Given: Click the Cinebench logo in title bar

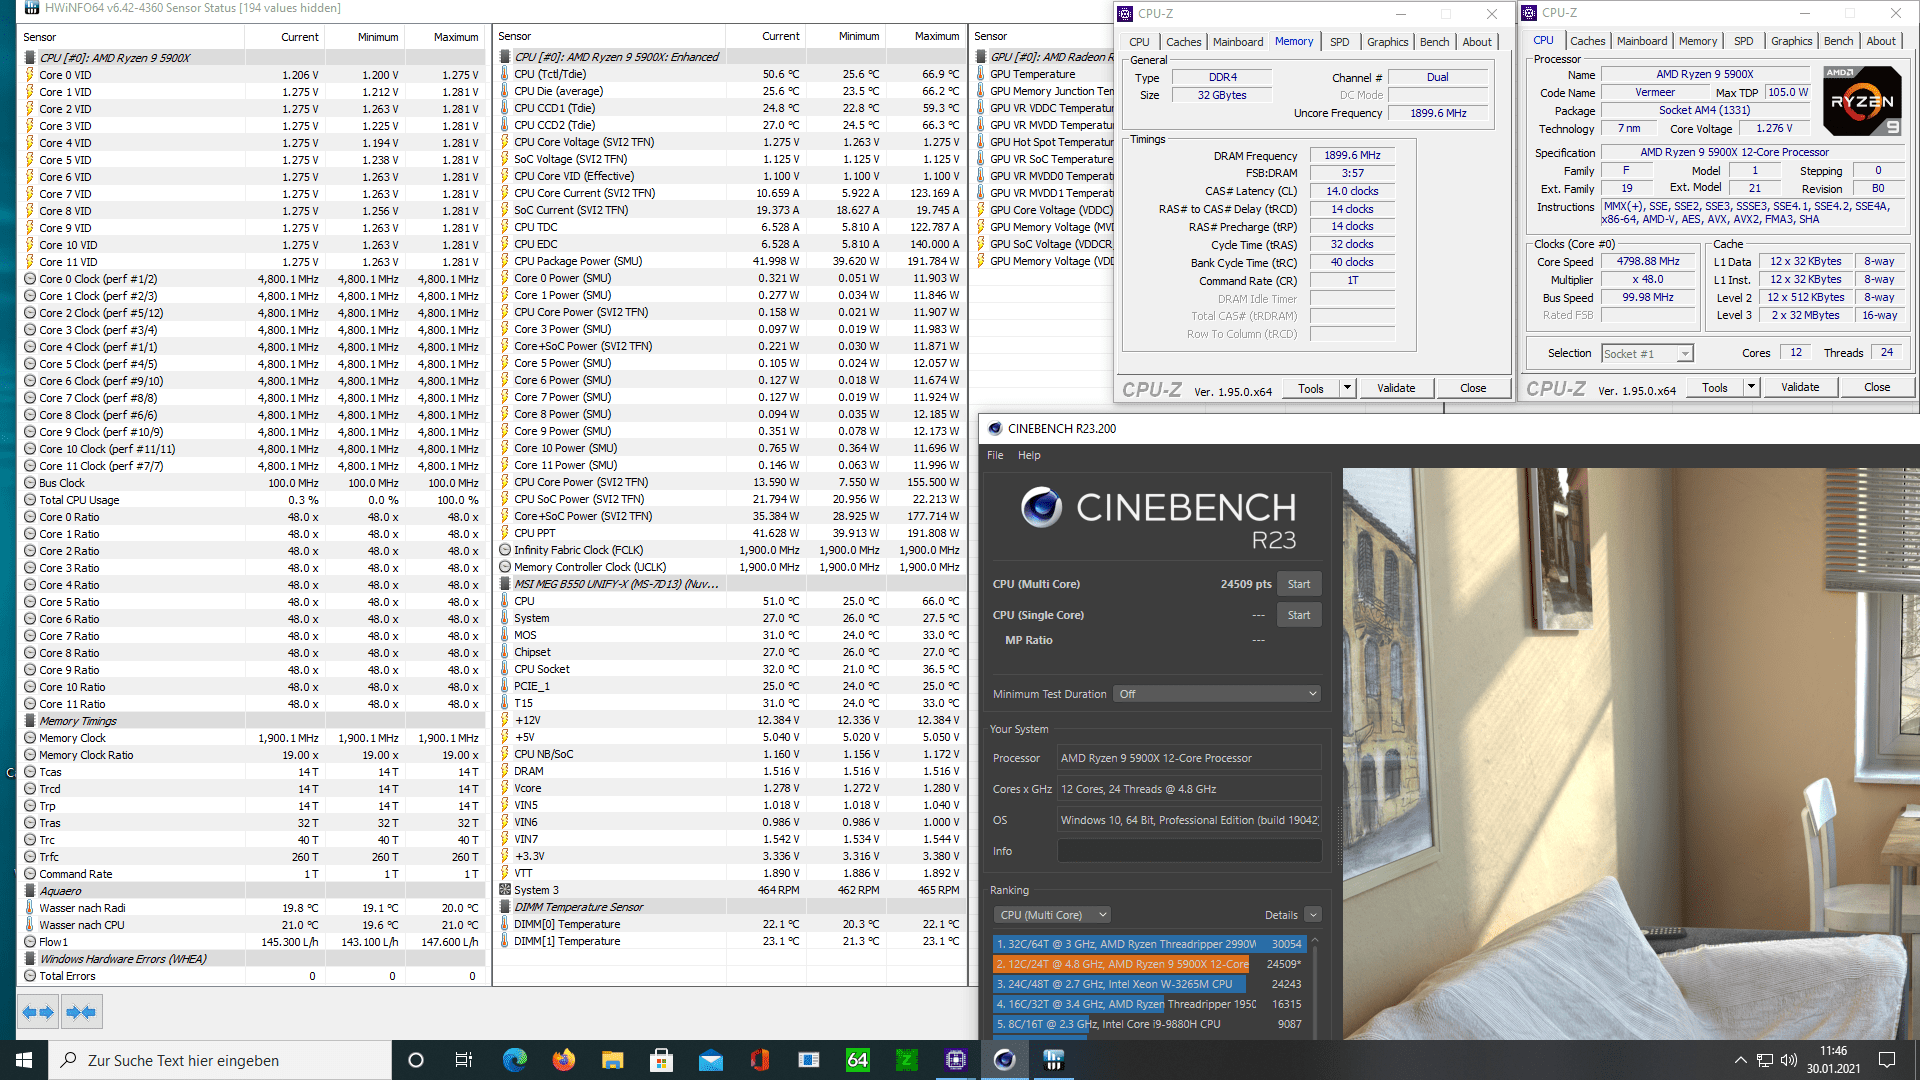Looking at the screenshot, I should 995,429.
